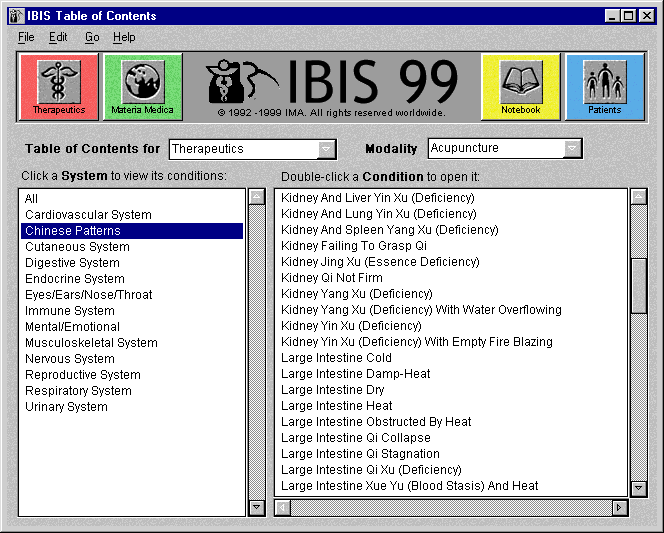This screenshot has height=533, width=664.
Task: Click the IBIS title bar app icon
Action: point(16,16)
